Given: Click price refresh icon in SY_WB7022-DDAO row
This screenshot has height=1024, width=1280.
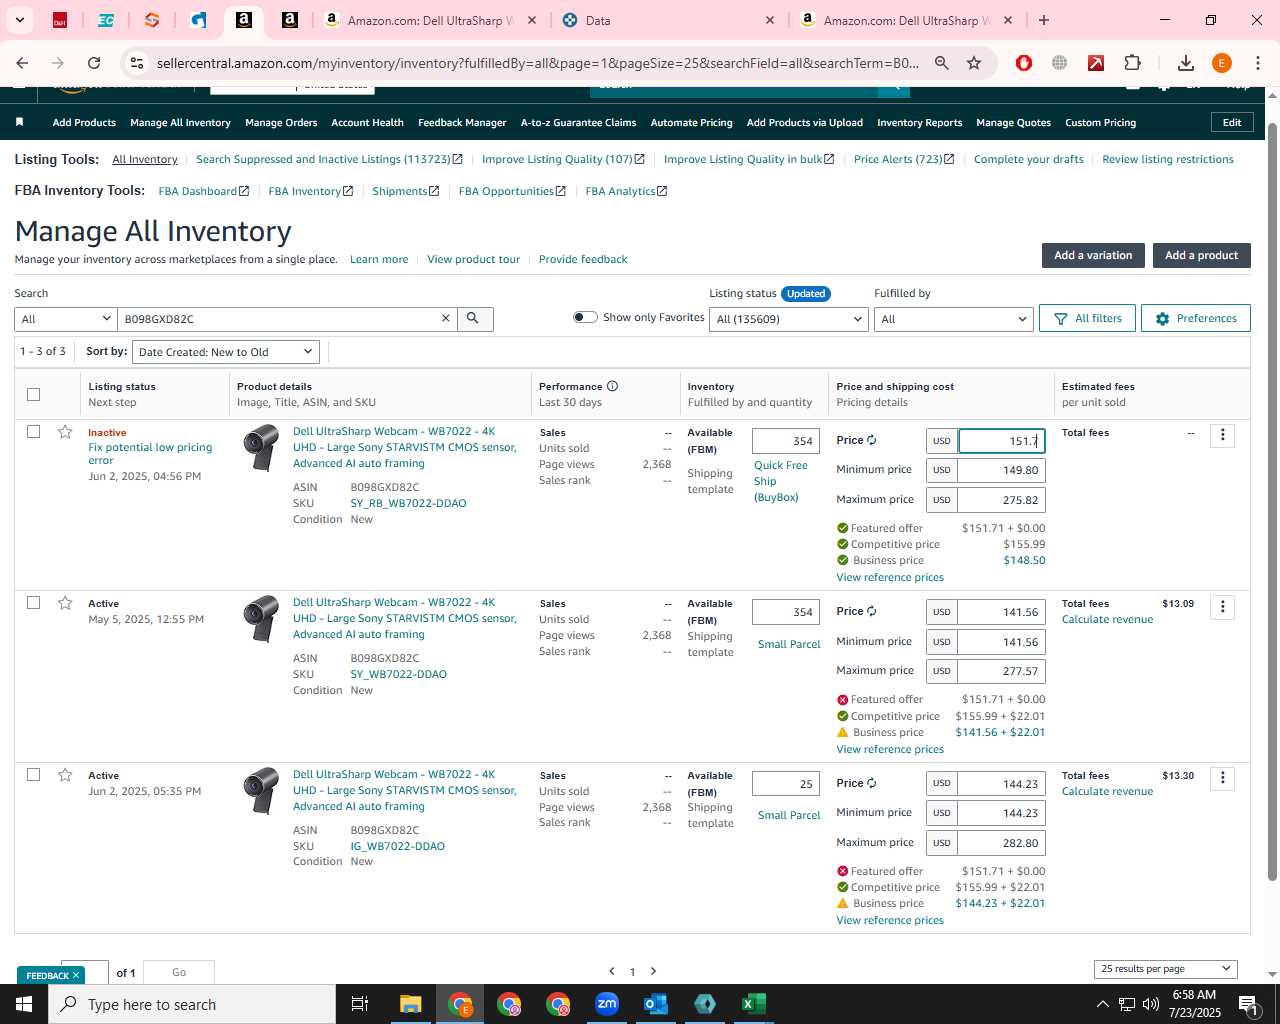Looking at the screenshot, I should [x=872, y=611].
